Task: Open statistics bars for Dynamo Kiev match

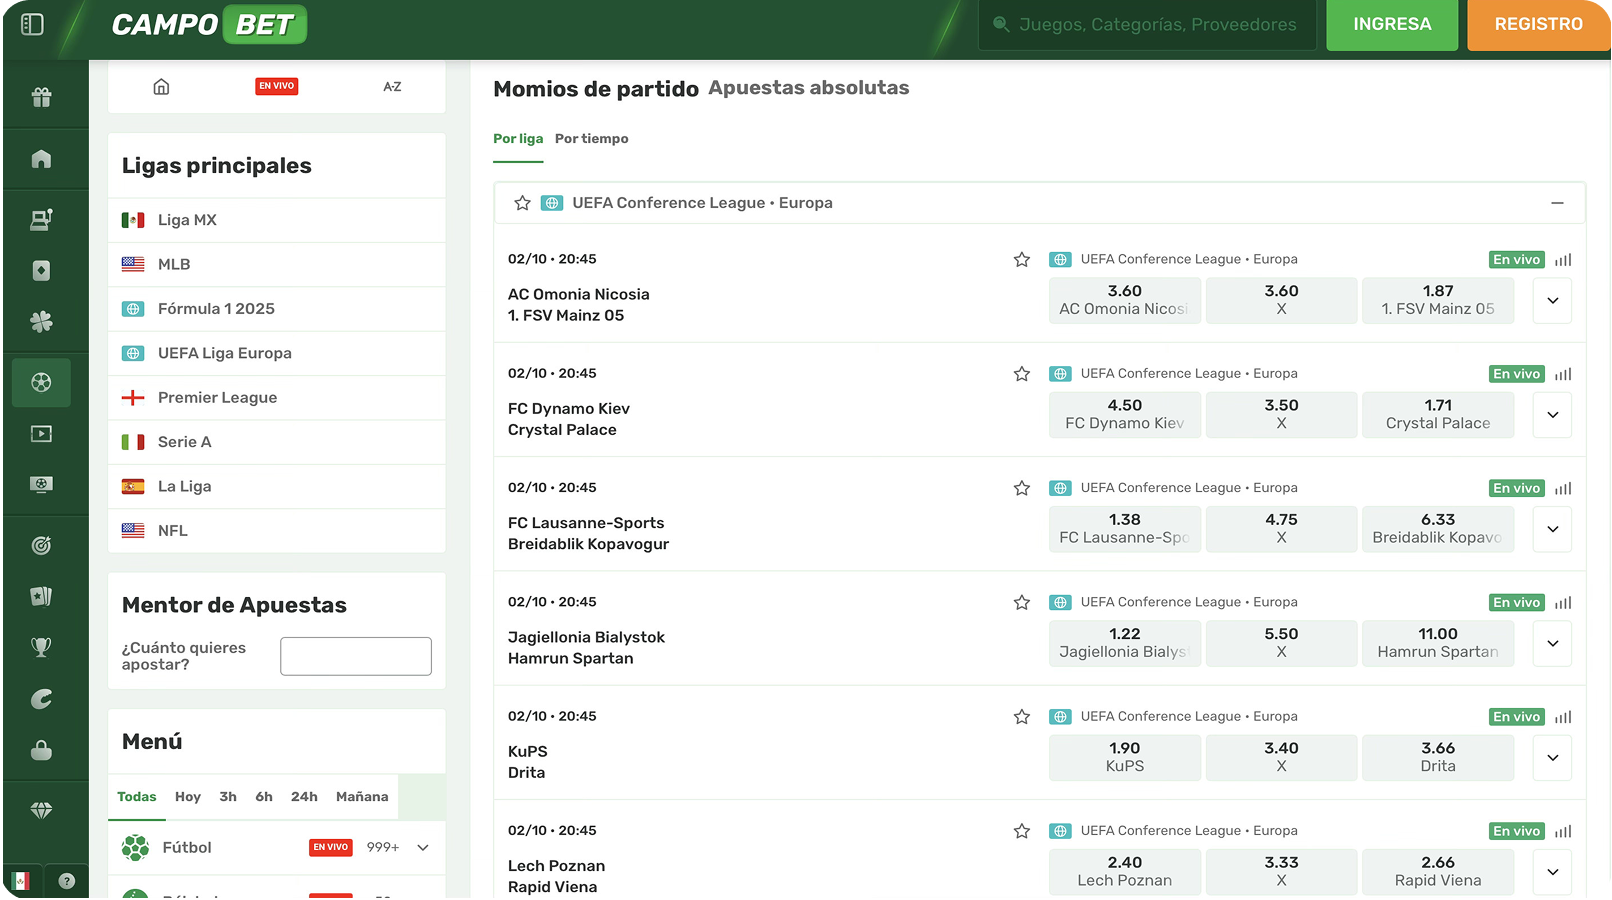Action: (x=1563, y=374)
